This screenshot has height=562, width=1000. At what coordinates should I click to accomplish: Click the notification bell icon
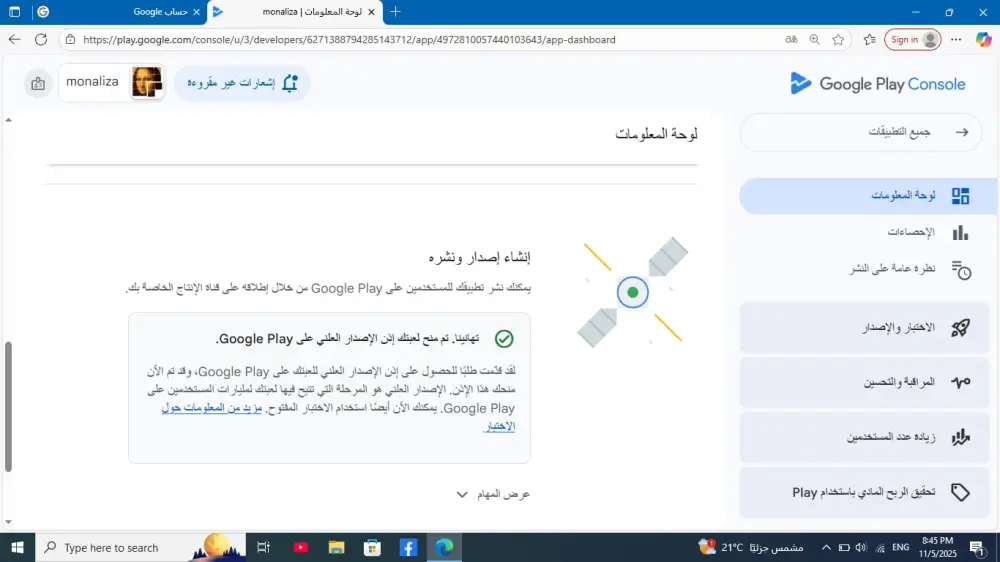click(290, 83)
